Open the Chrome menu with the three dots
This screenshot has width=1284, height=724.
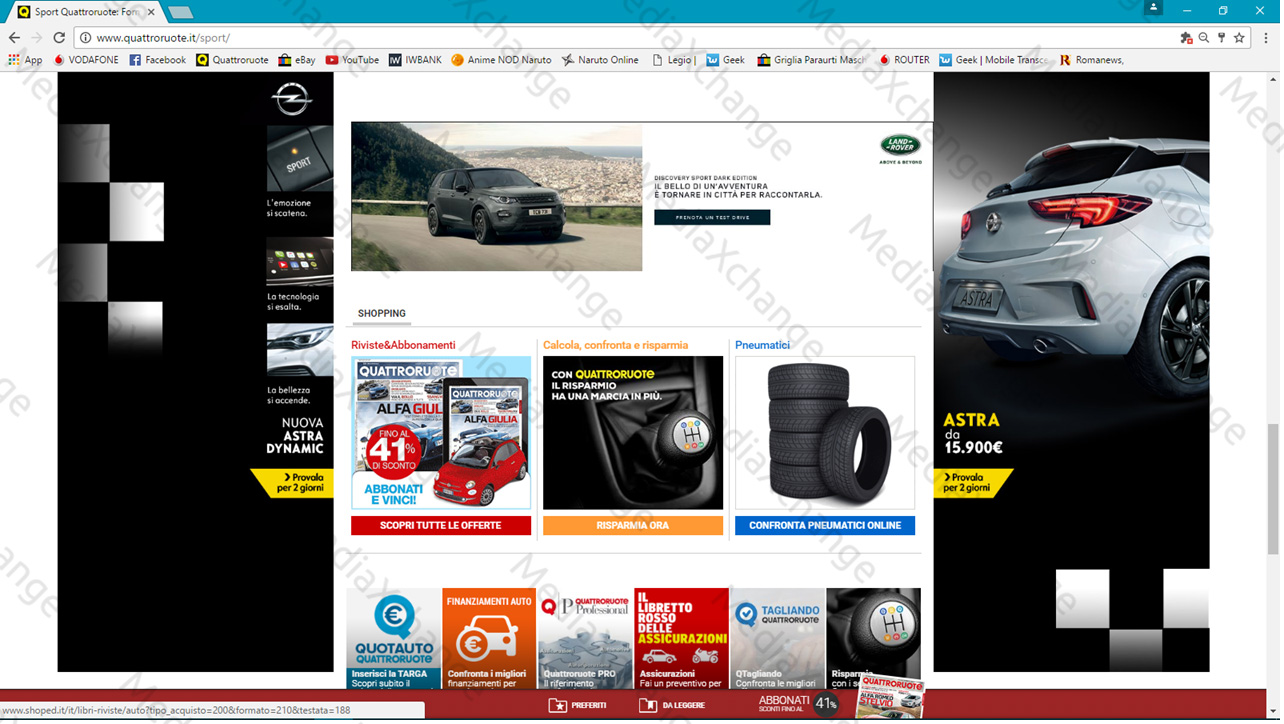1266,38
